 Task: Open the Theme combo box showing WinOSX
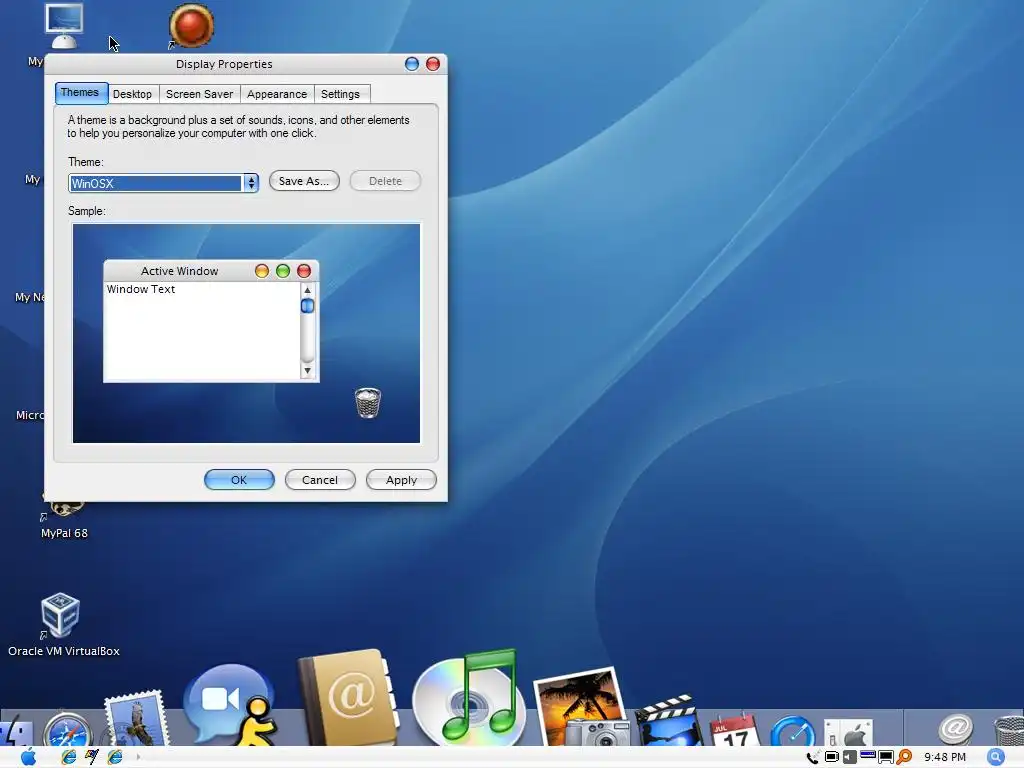tap(163, 183)
